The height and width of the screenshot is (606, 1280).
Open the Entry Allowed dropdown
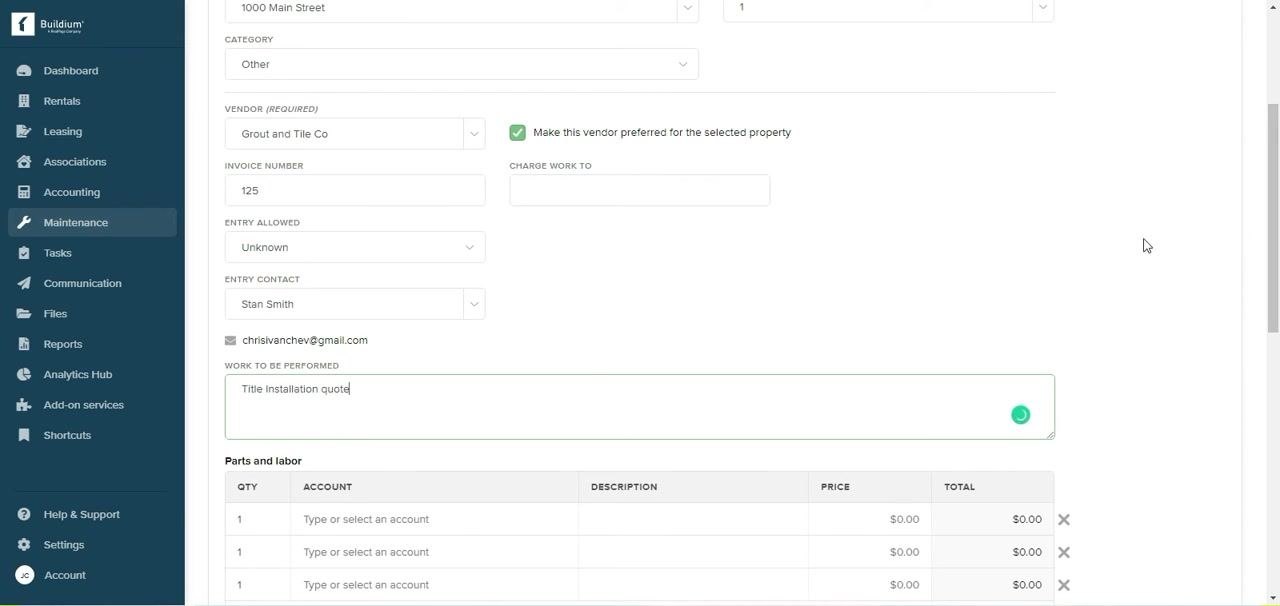(x=355, y=247)
